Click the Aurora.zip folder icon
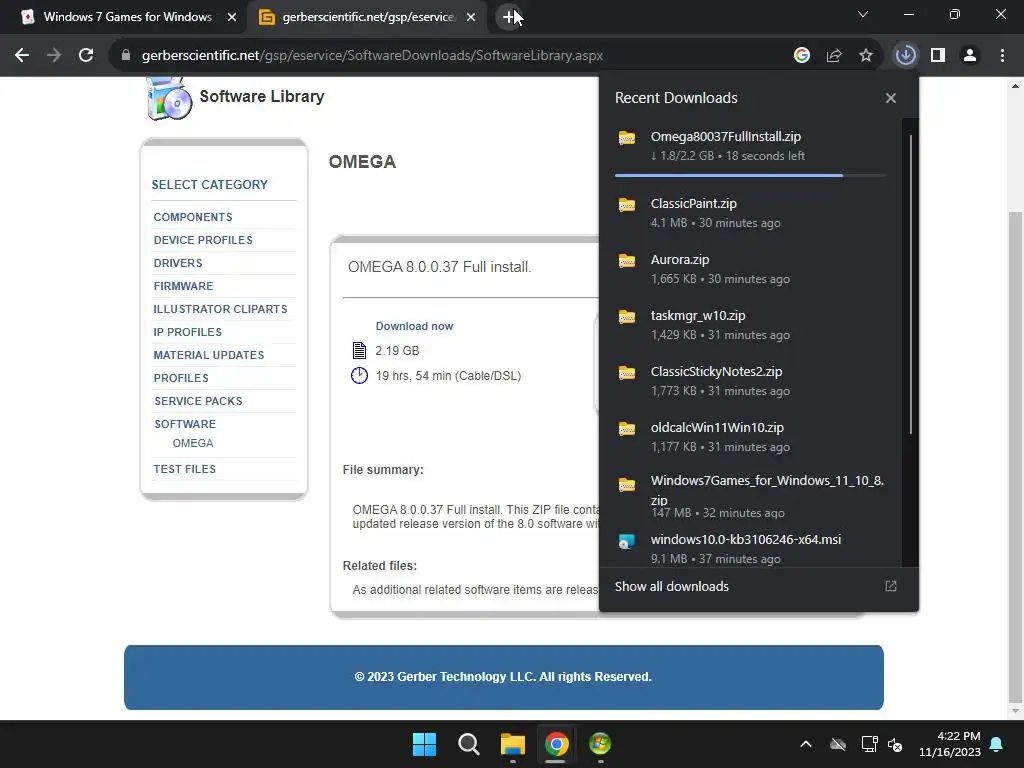1024x768 pixels. coord(627,261)
